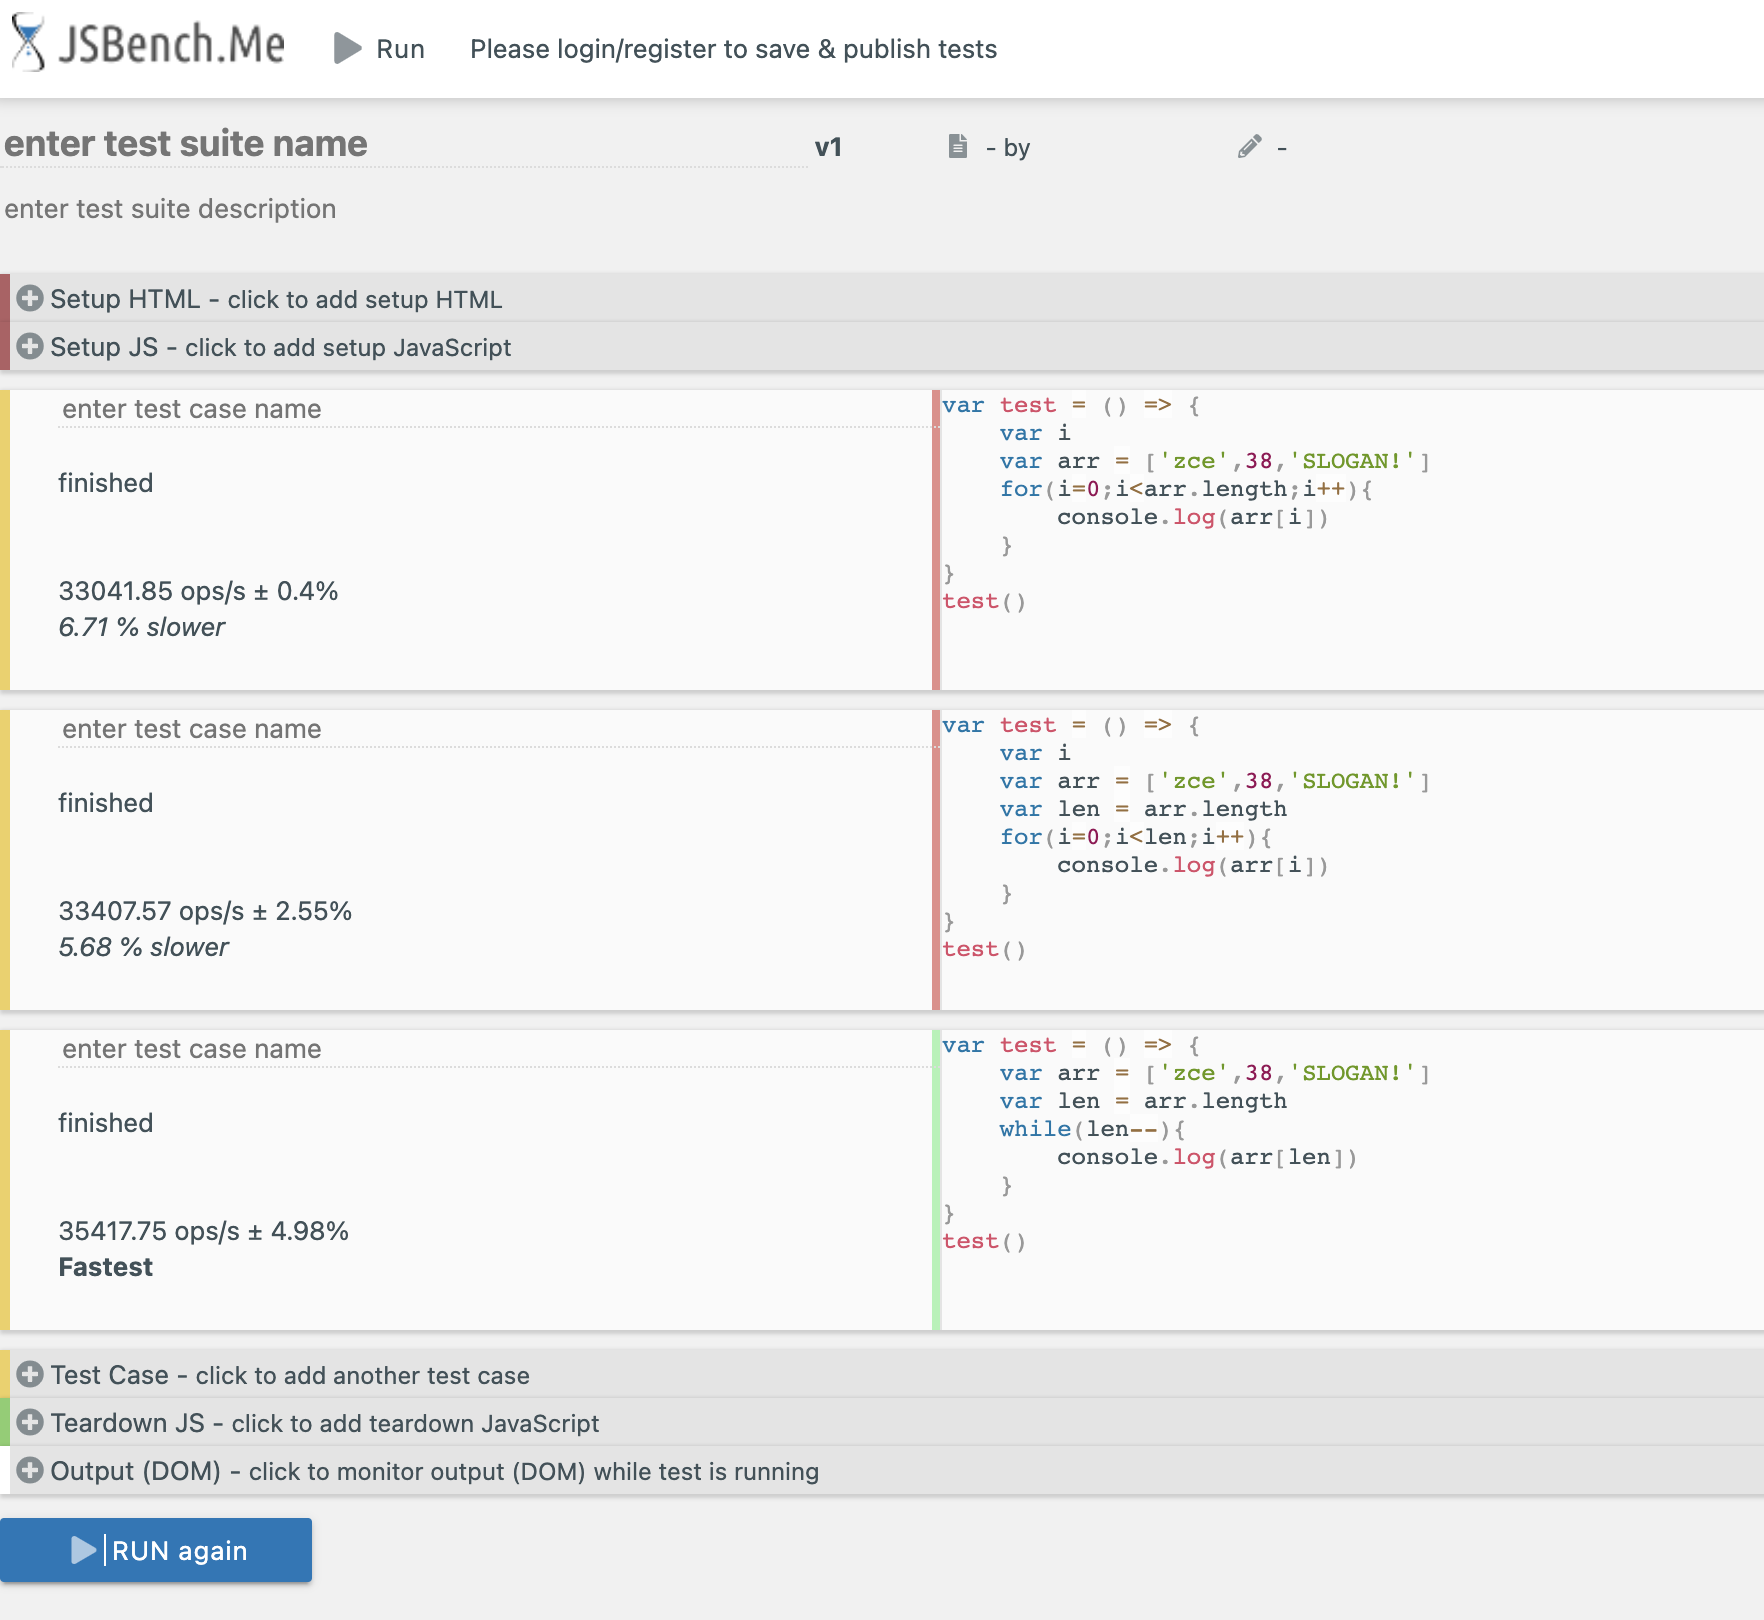Image resolution: width=1764 pixels, height=1620 pixels.
Task: Click the plus icon to add Test Case
Action: click(x=30, y=1375)
